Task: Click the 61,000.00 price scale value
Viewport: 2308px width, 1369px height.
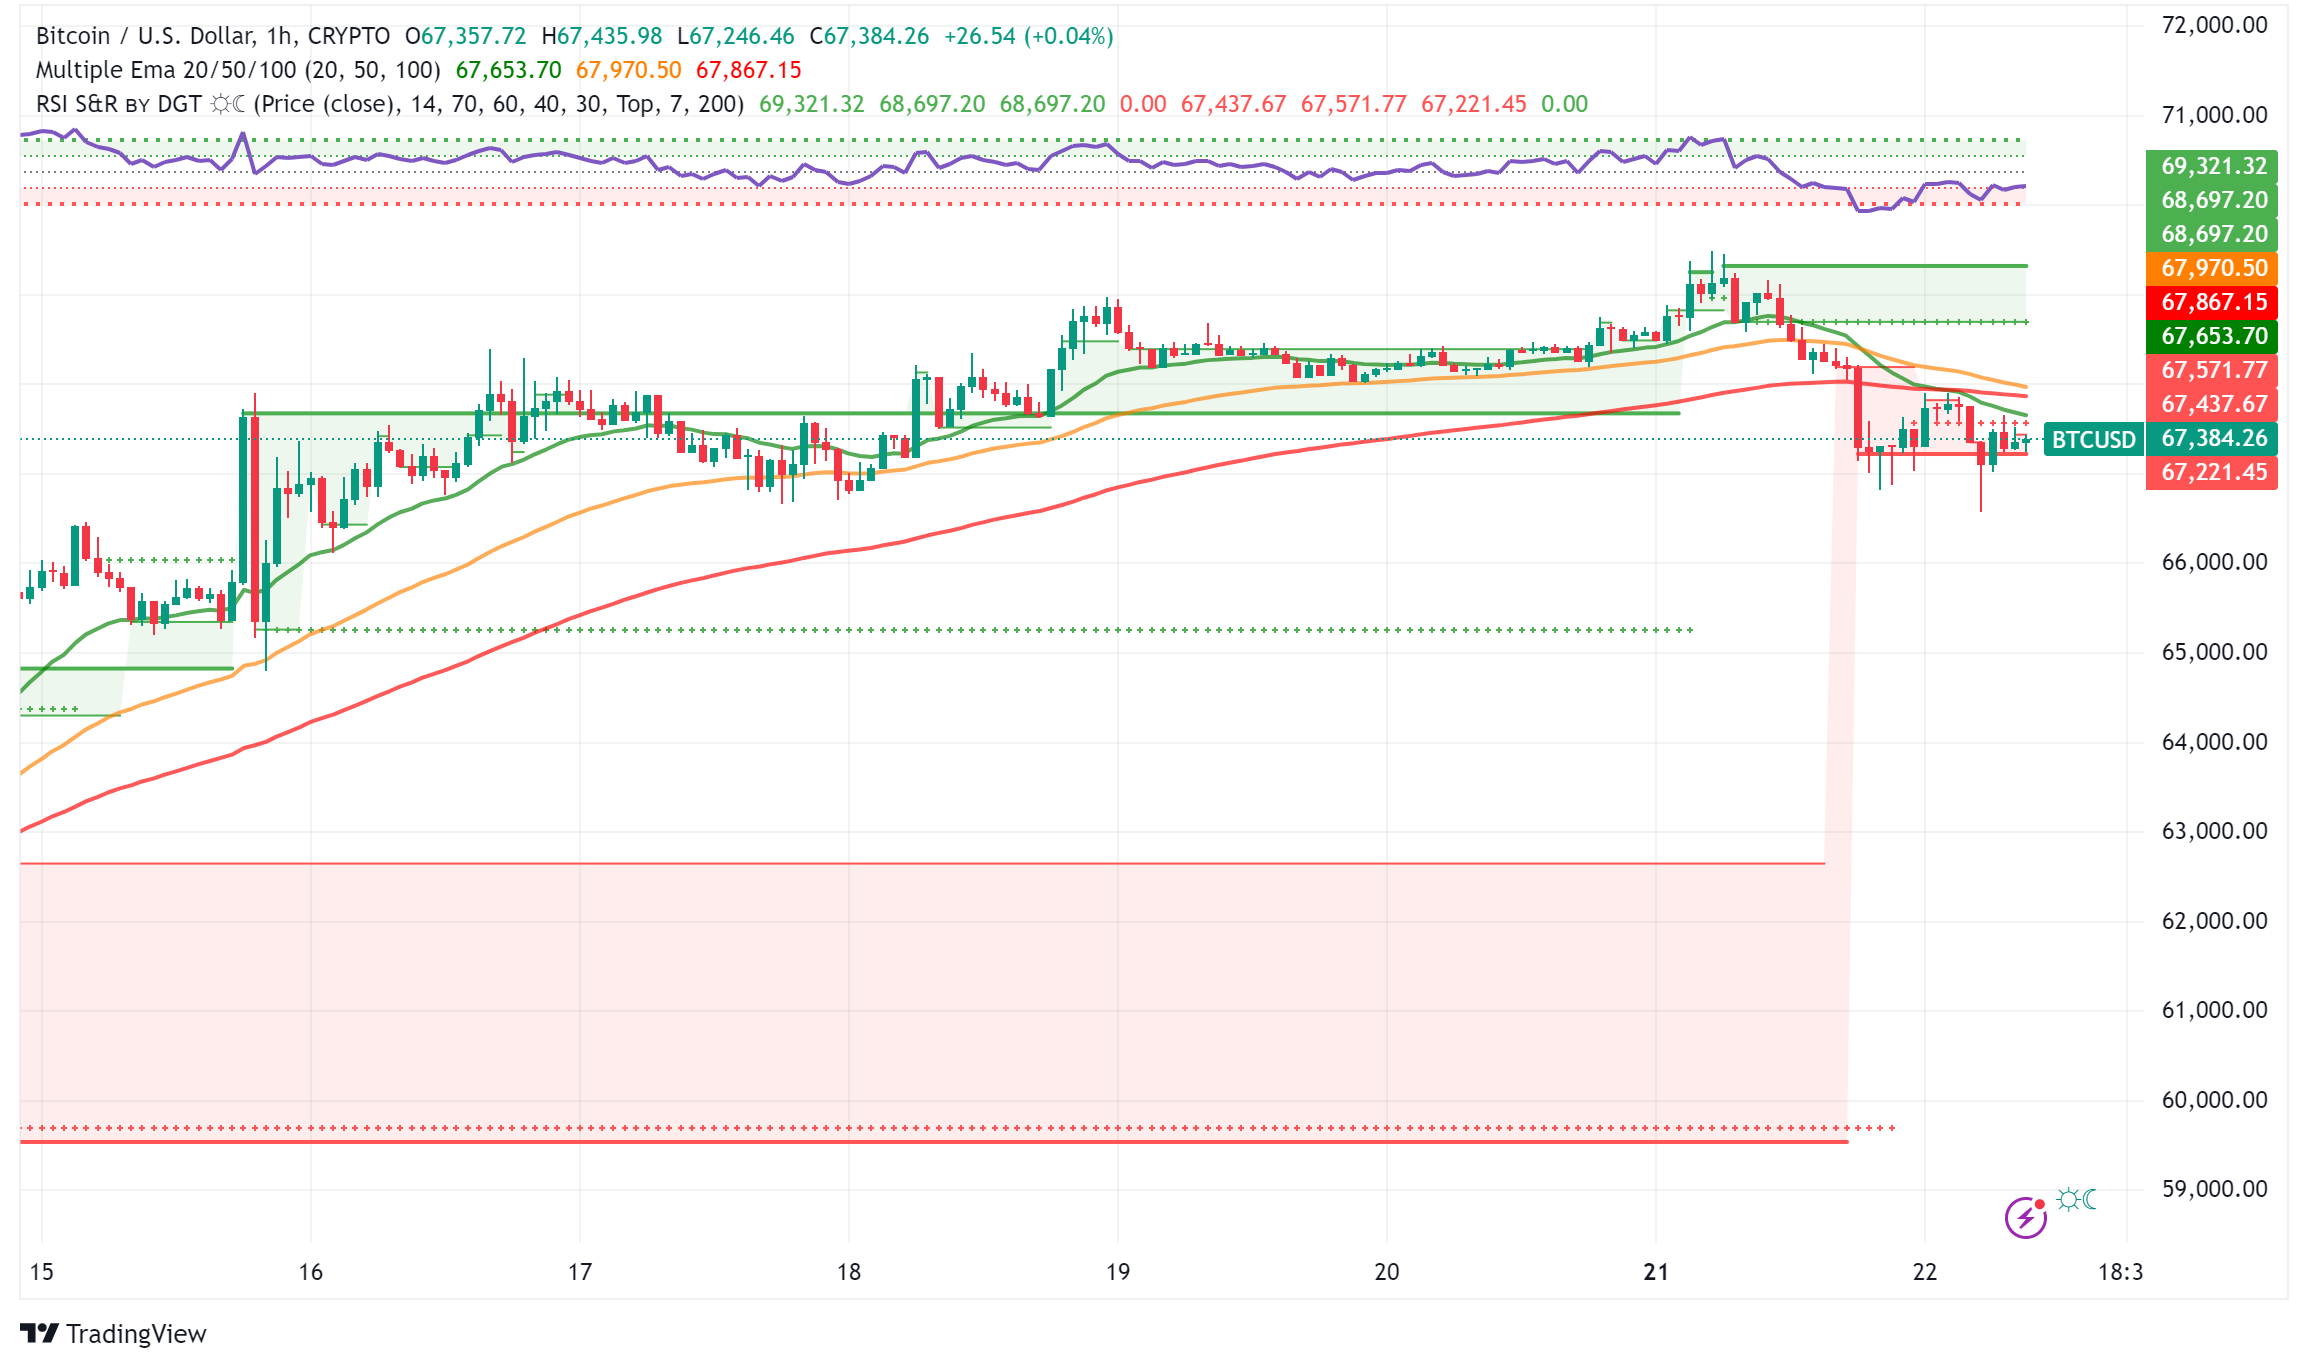Action: click(x=2214, y=1010)
